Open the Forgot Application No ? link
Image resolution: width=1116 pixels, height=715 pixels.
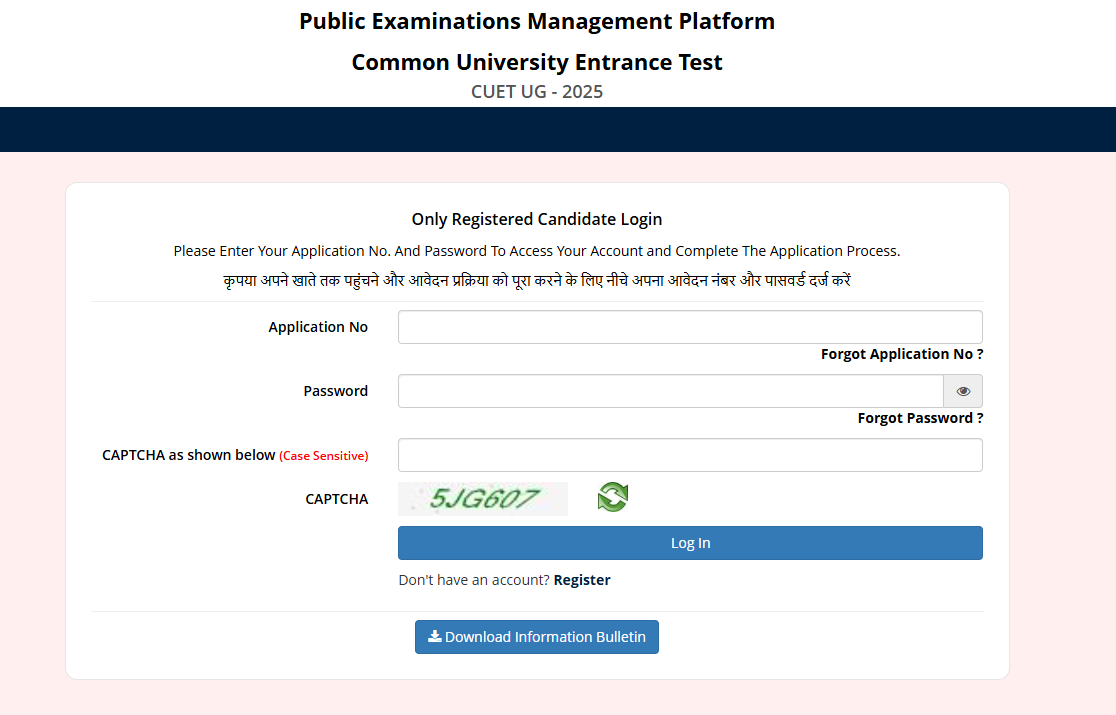pos(902,354)
